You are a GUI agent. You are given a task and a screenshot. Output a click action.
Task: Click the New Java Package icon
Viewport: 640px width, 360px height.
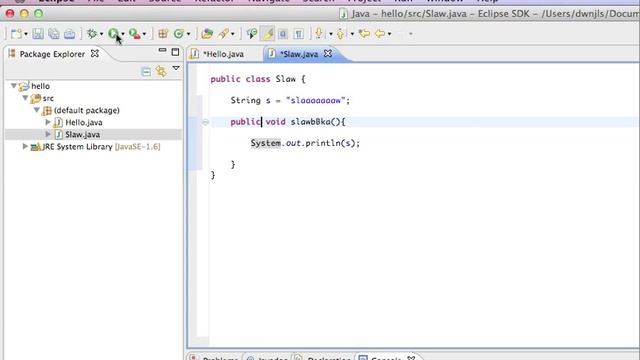163,34
